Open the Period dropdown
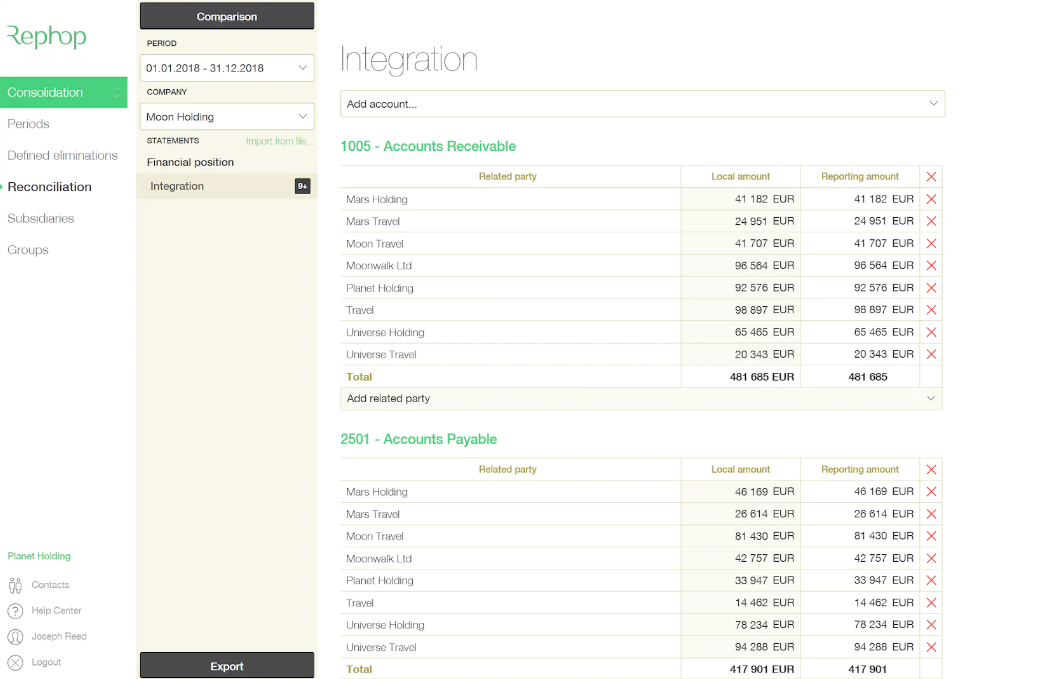 pyautogui.click(x=226, y=67)
